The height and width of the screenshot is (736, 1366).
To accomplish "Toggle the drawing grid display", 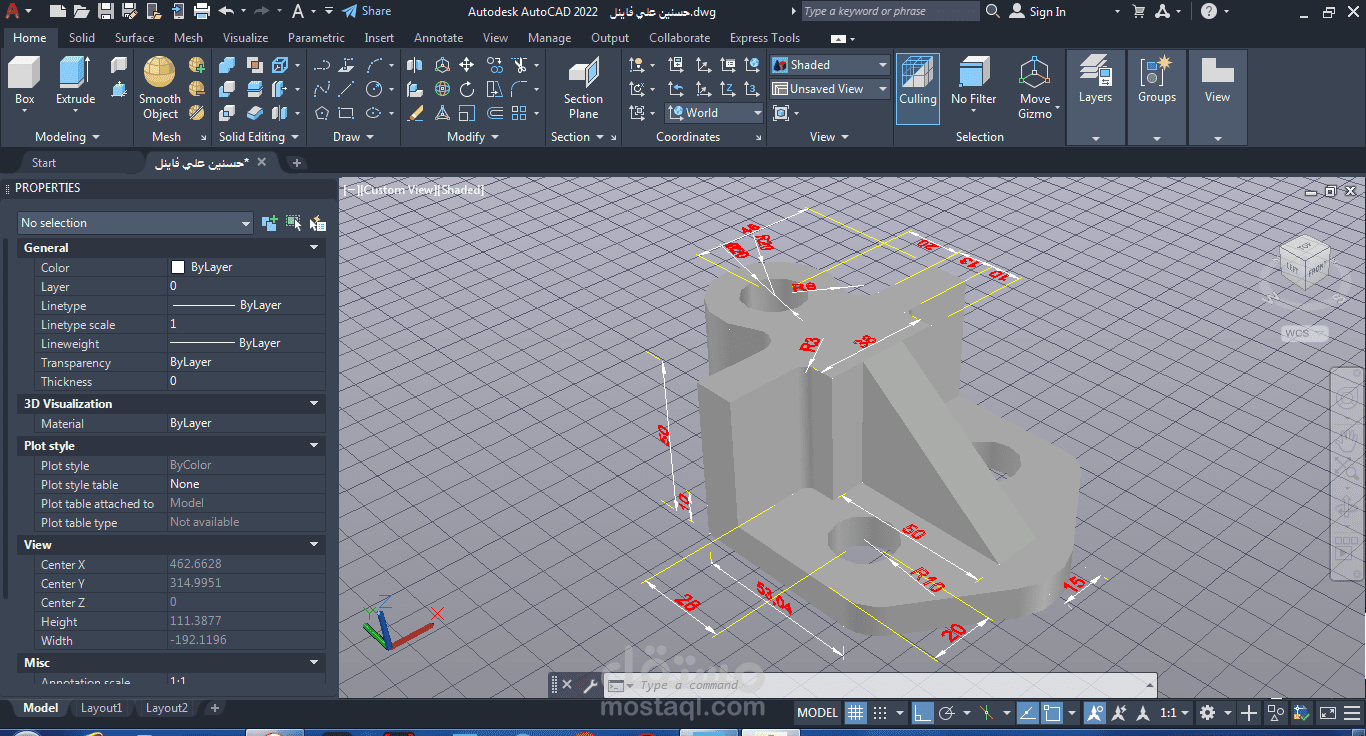I will [855, 713].
